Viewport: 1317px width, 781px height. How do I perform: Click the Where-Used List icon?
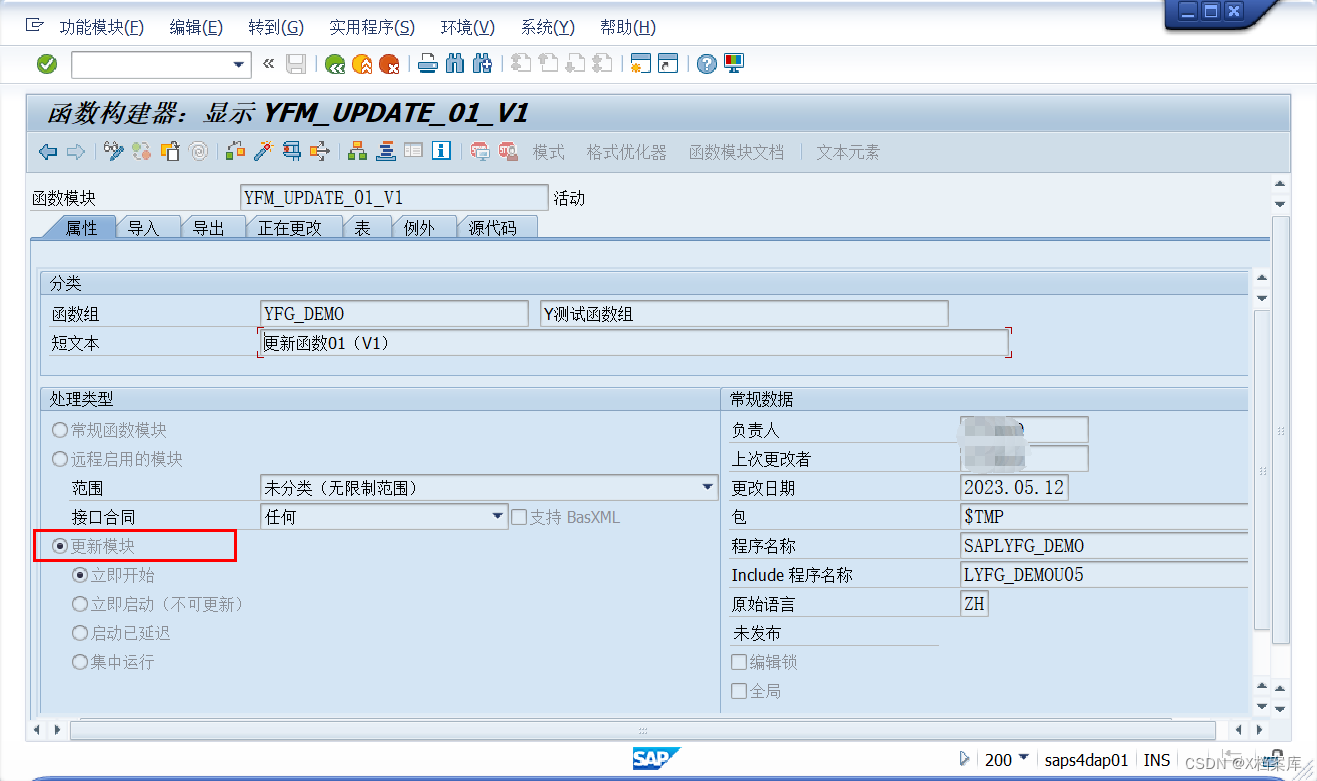tap(319, 152)
